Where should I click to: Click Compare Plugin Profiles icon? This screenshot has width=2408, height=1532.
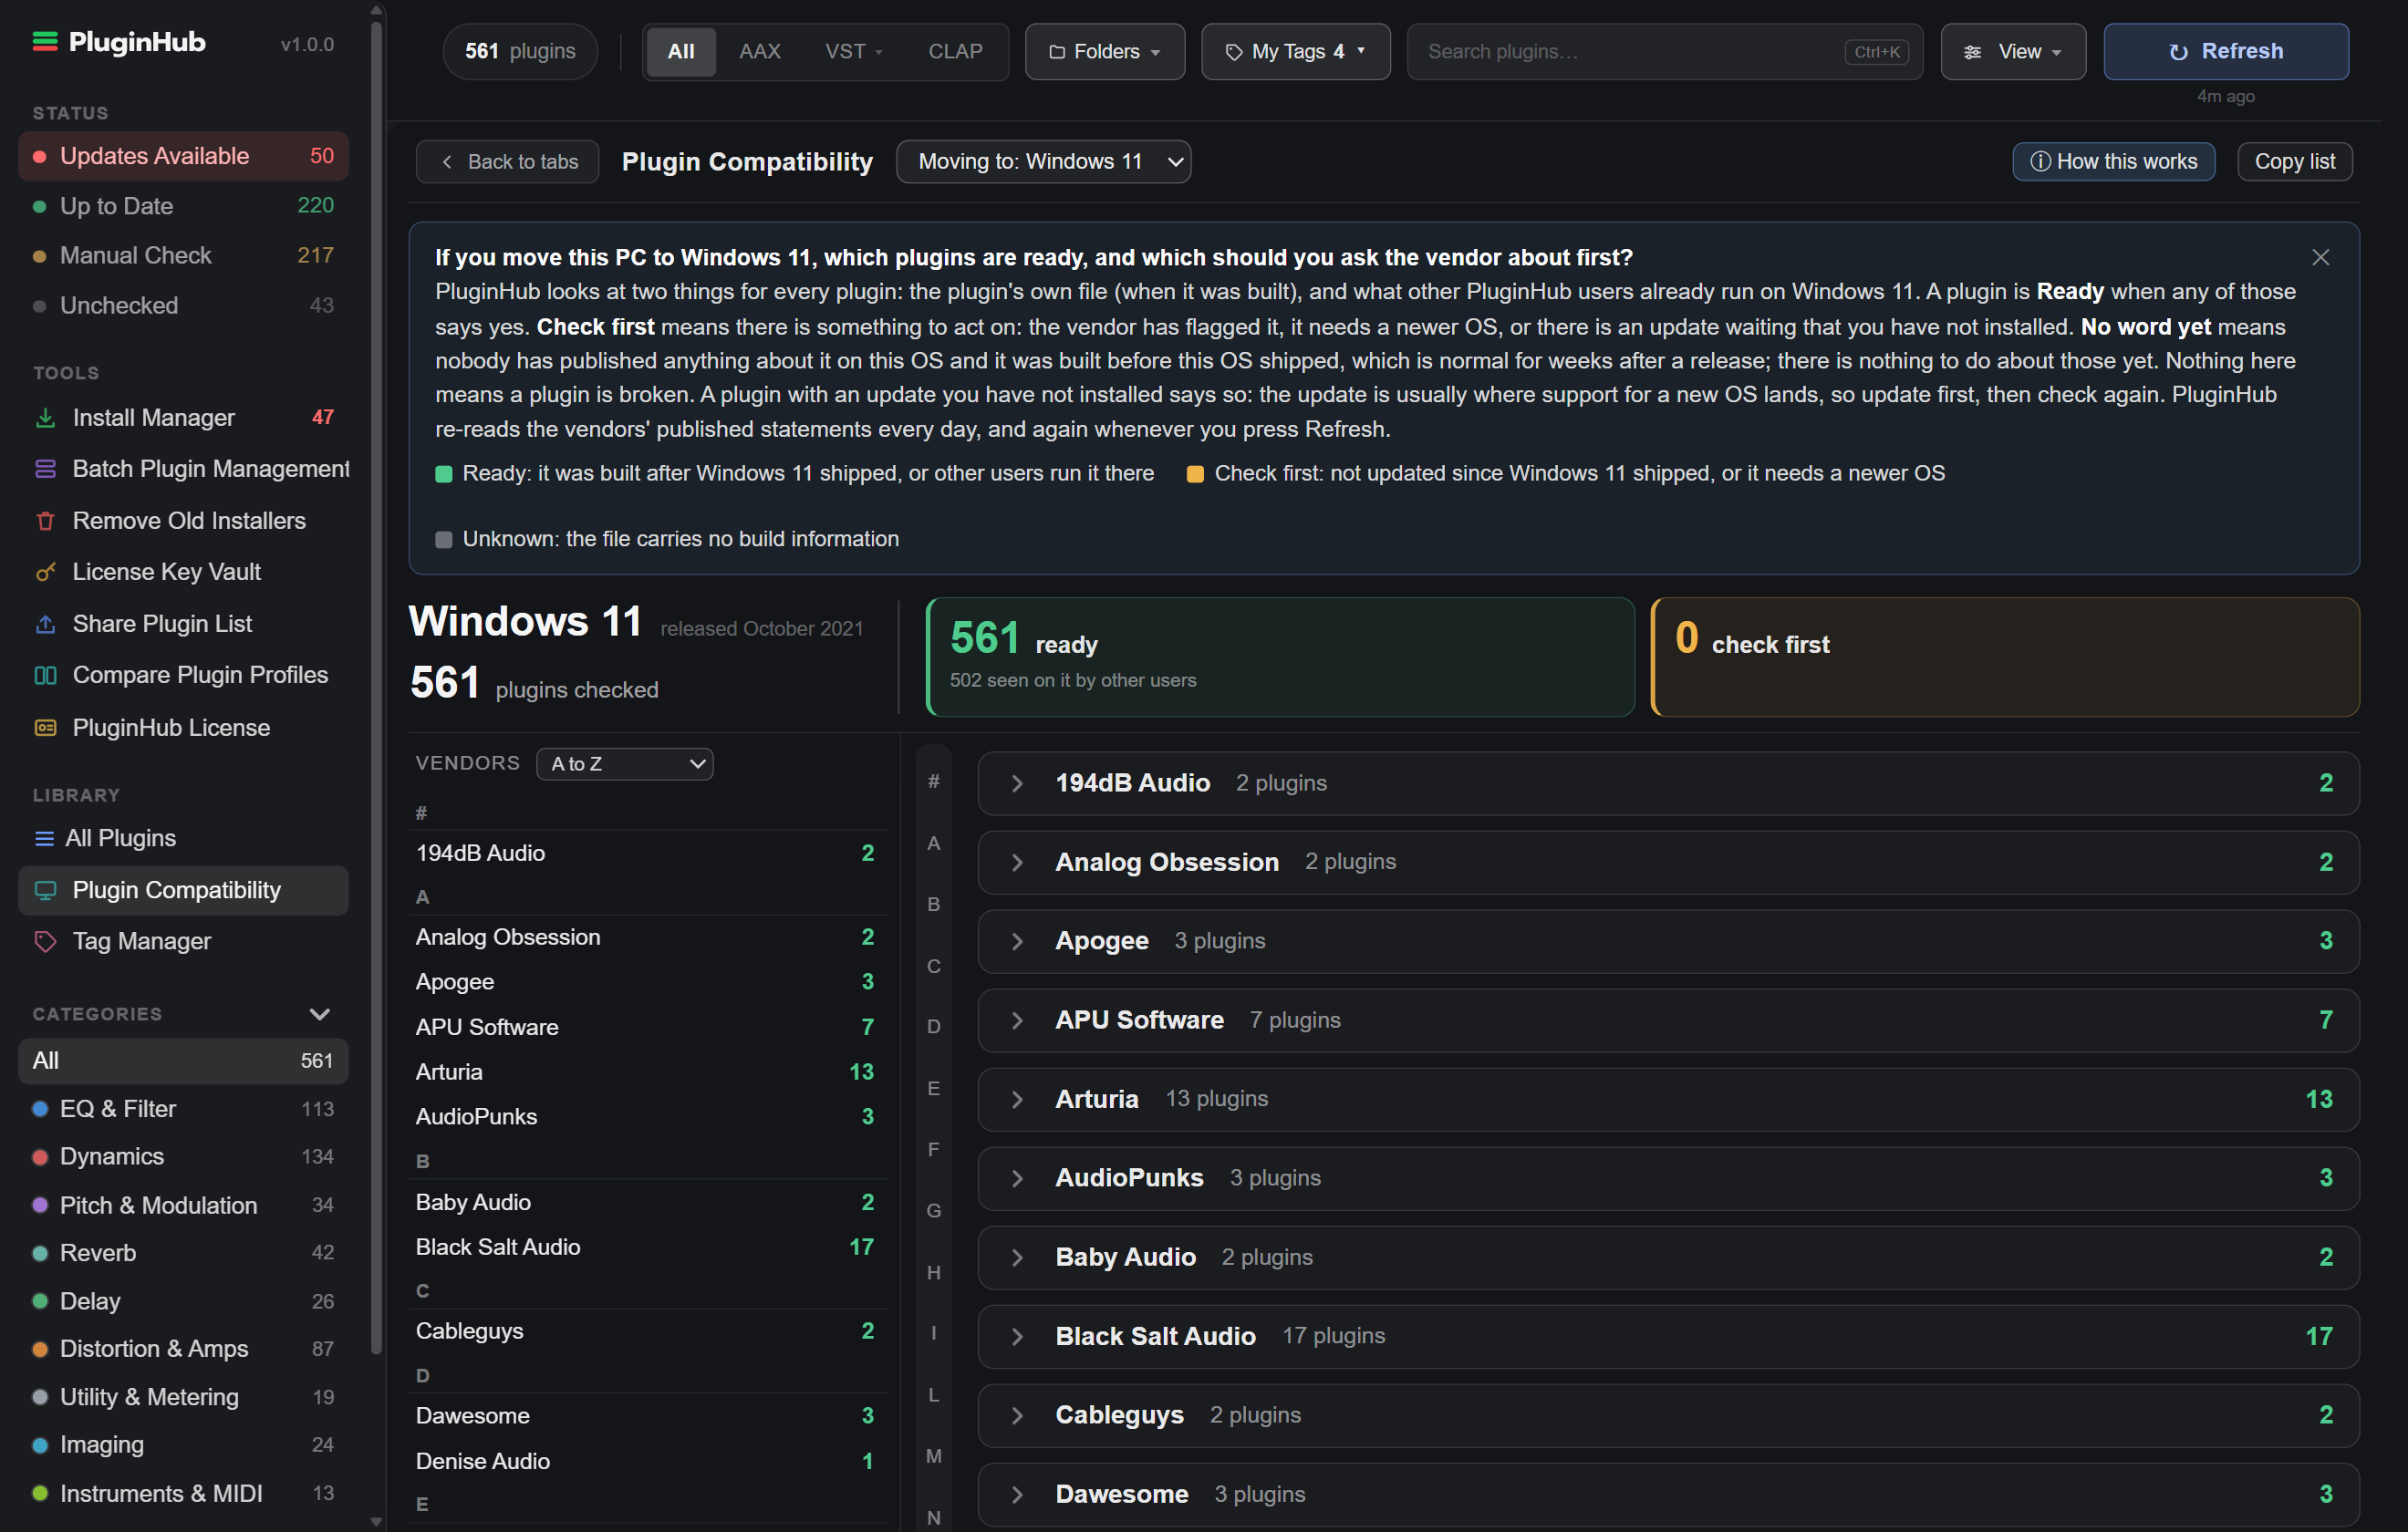click(x=45, y=675)
